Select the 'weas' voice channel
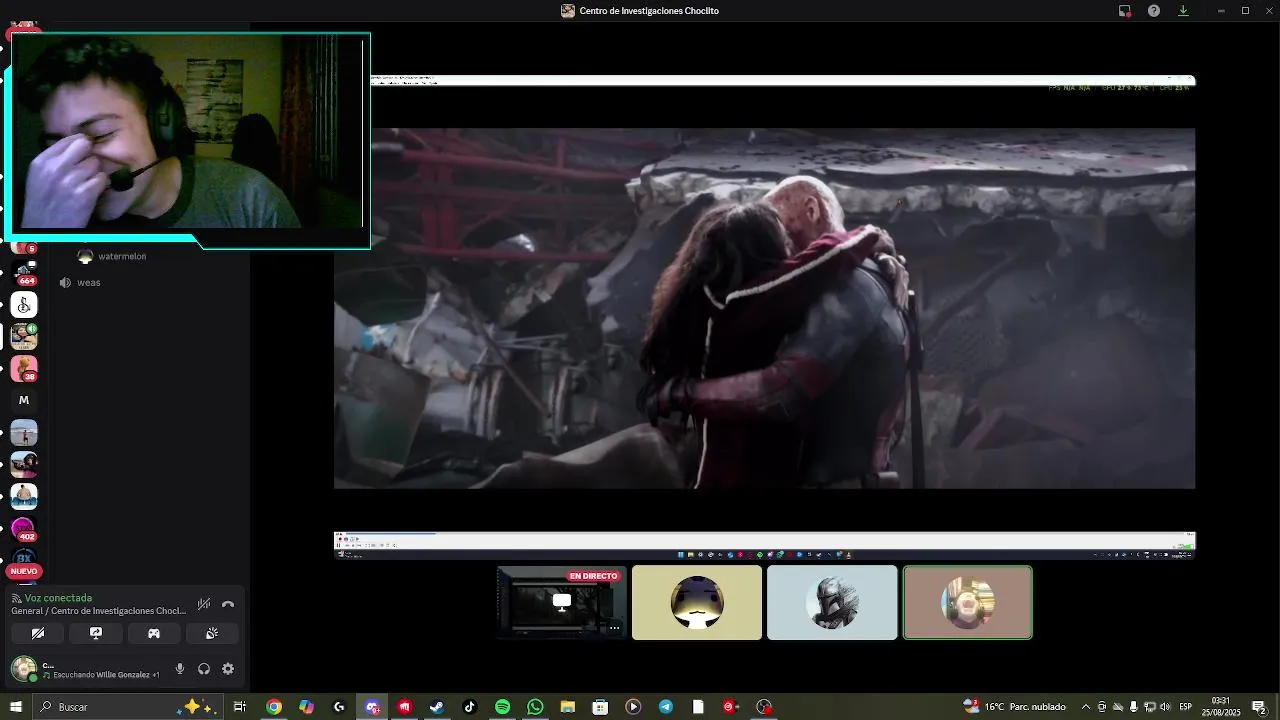The image size is (1280, 720). point(89,283)
